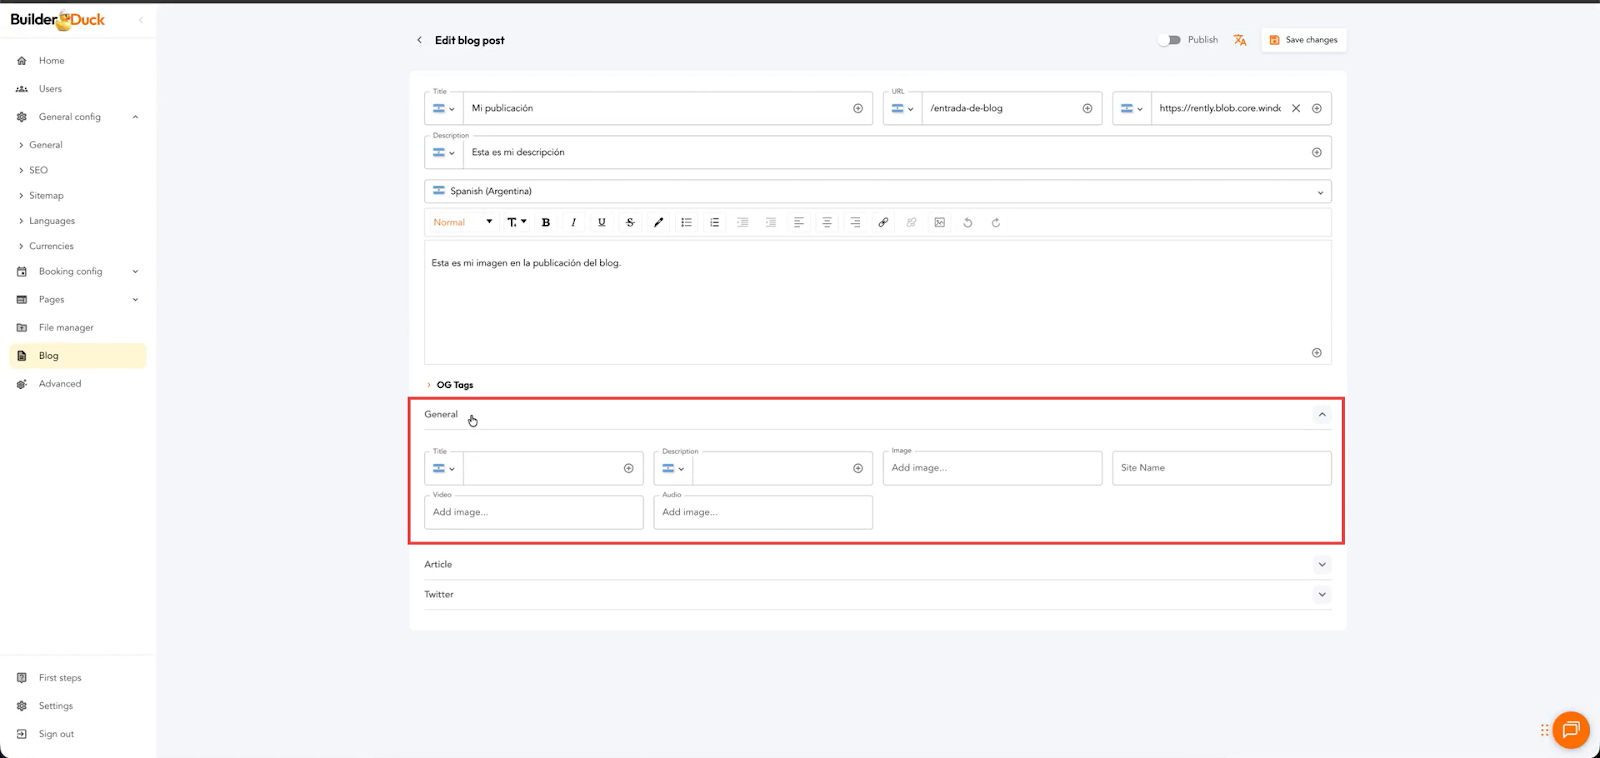
Task: Center align the text
Action: (827, 223)
